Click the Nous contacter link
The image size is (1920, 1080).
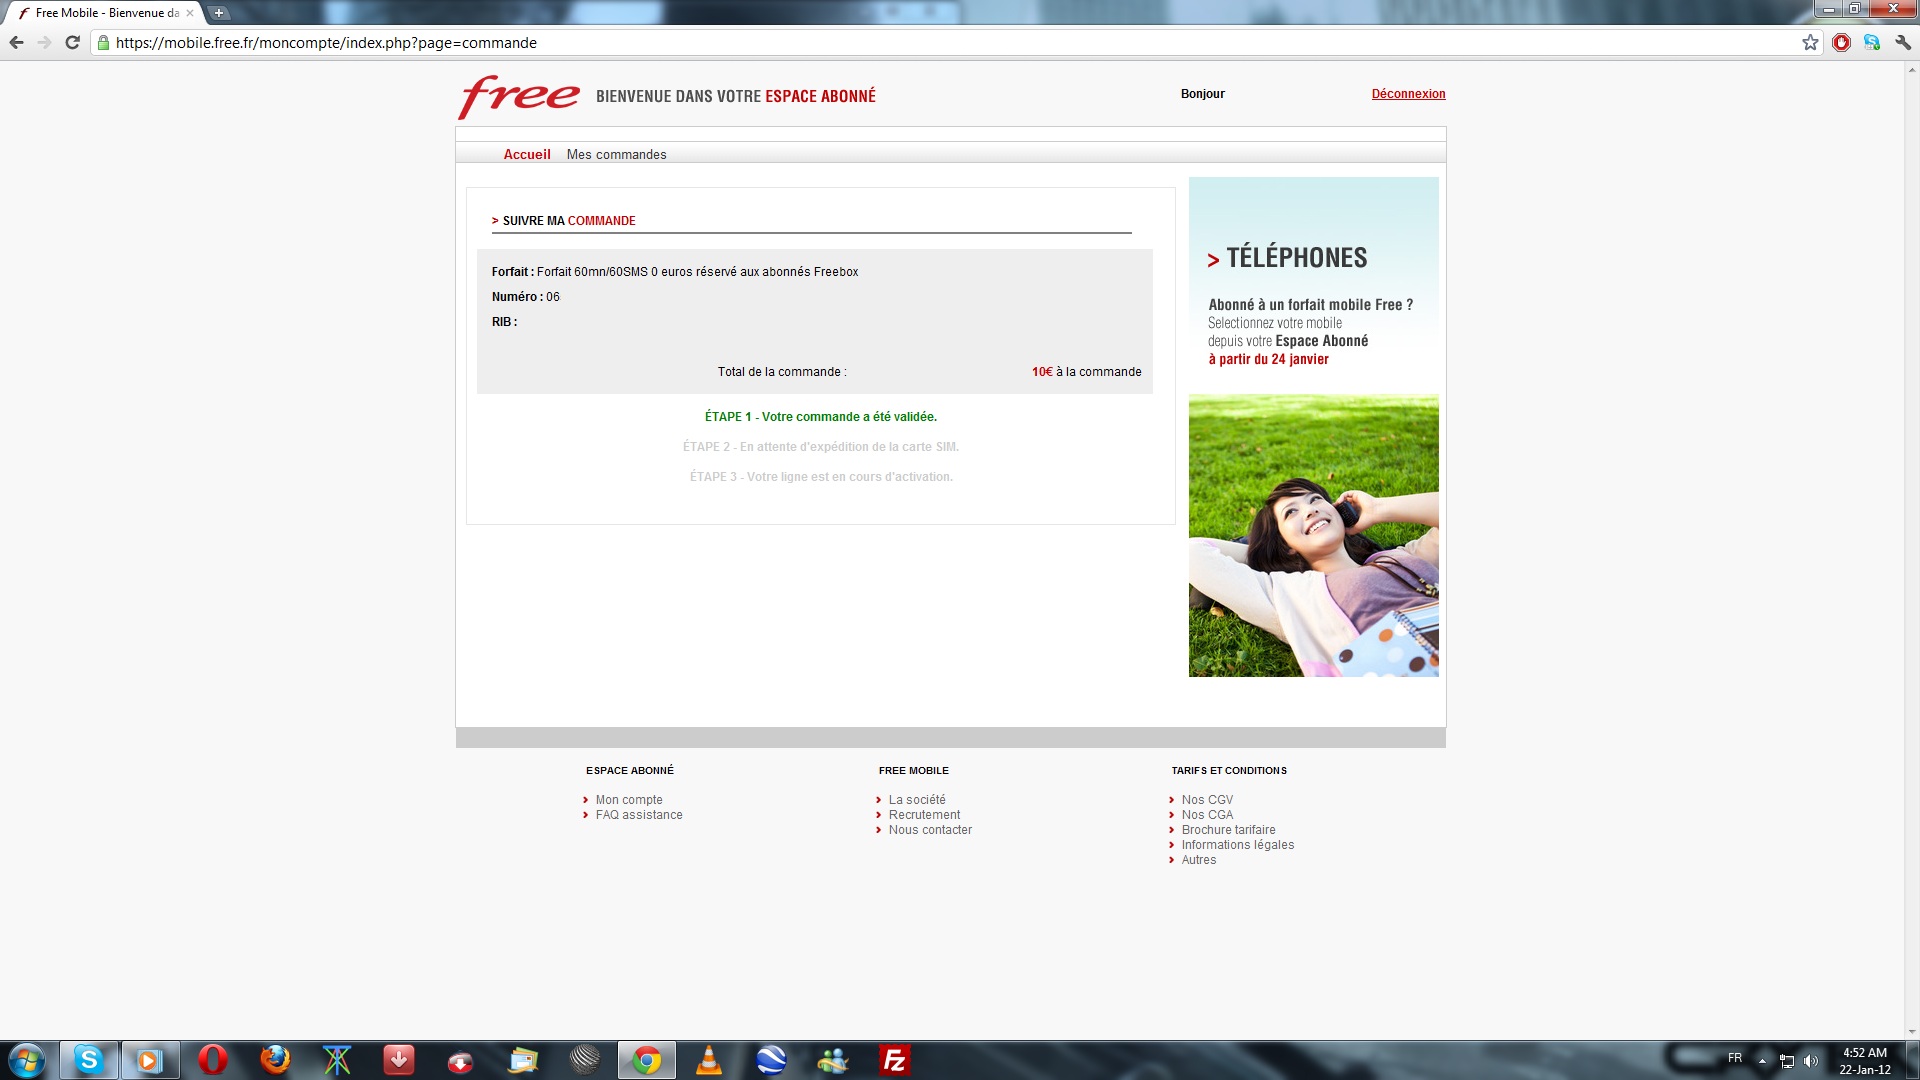click(x=930, y=830)
